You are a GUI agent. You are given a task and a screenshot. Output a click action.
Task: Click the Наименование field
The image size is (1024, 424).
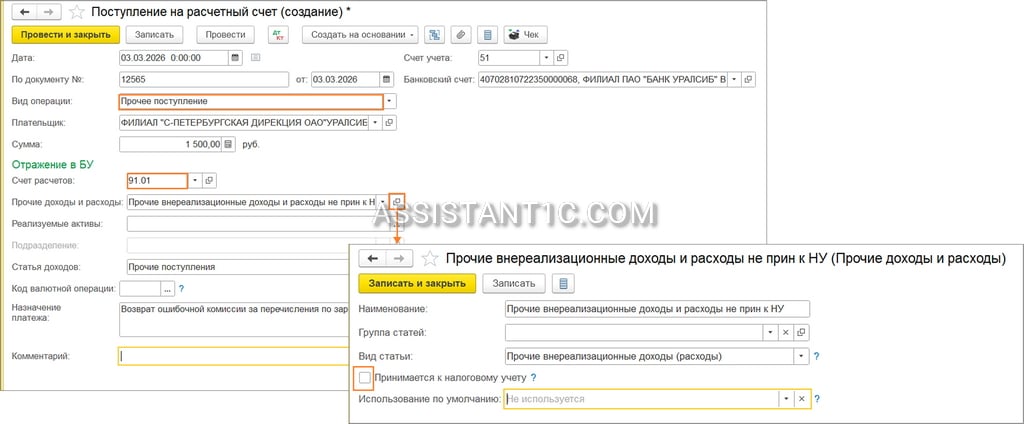coord(658,308)
